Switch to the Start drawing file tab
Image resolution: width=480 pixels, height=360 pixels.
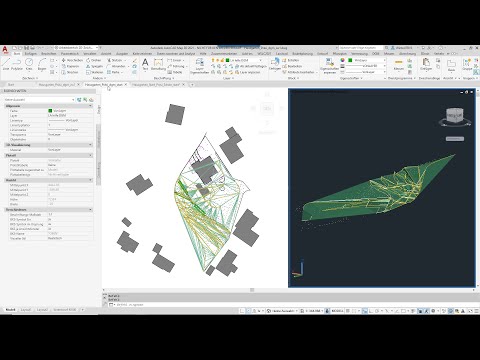(x=11, y=85)
